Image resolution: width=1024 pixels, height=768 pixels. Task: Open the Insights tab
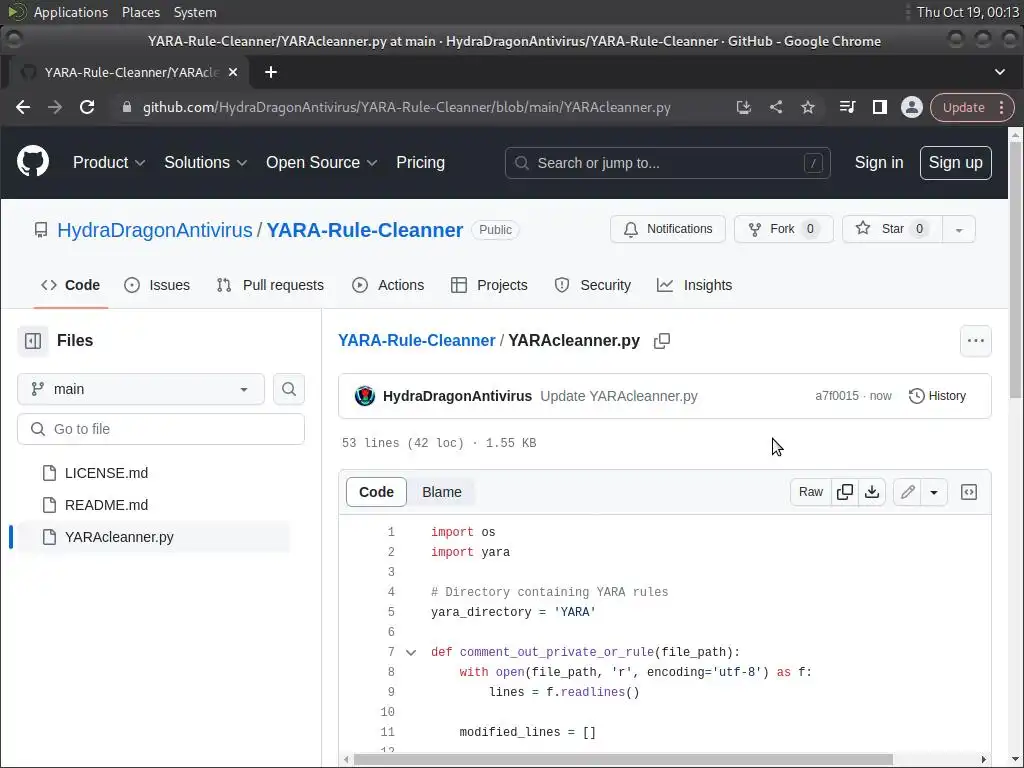coord(694,285)
